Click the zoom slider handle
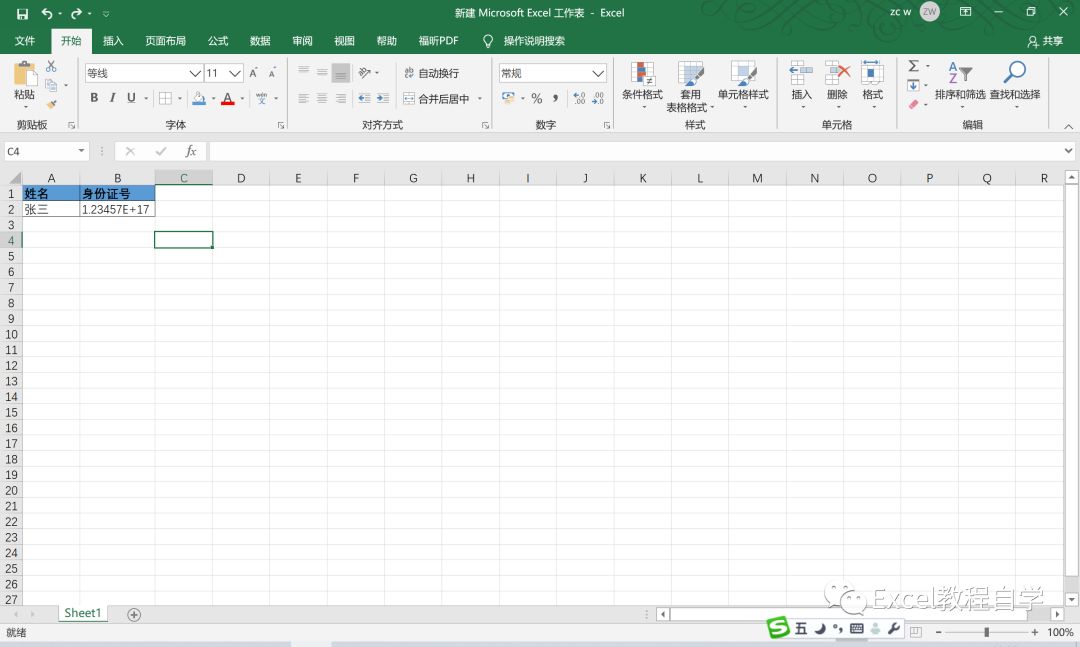The image size is (1080, 647). point(986,632)
